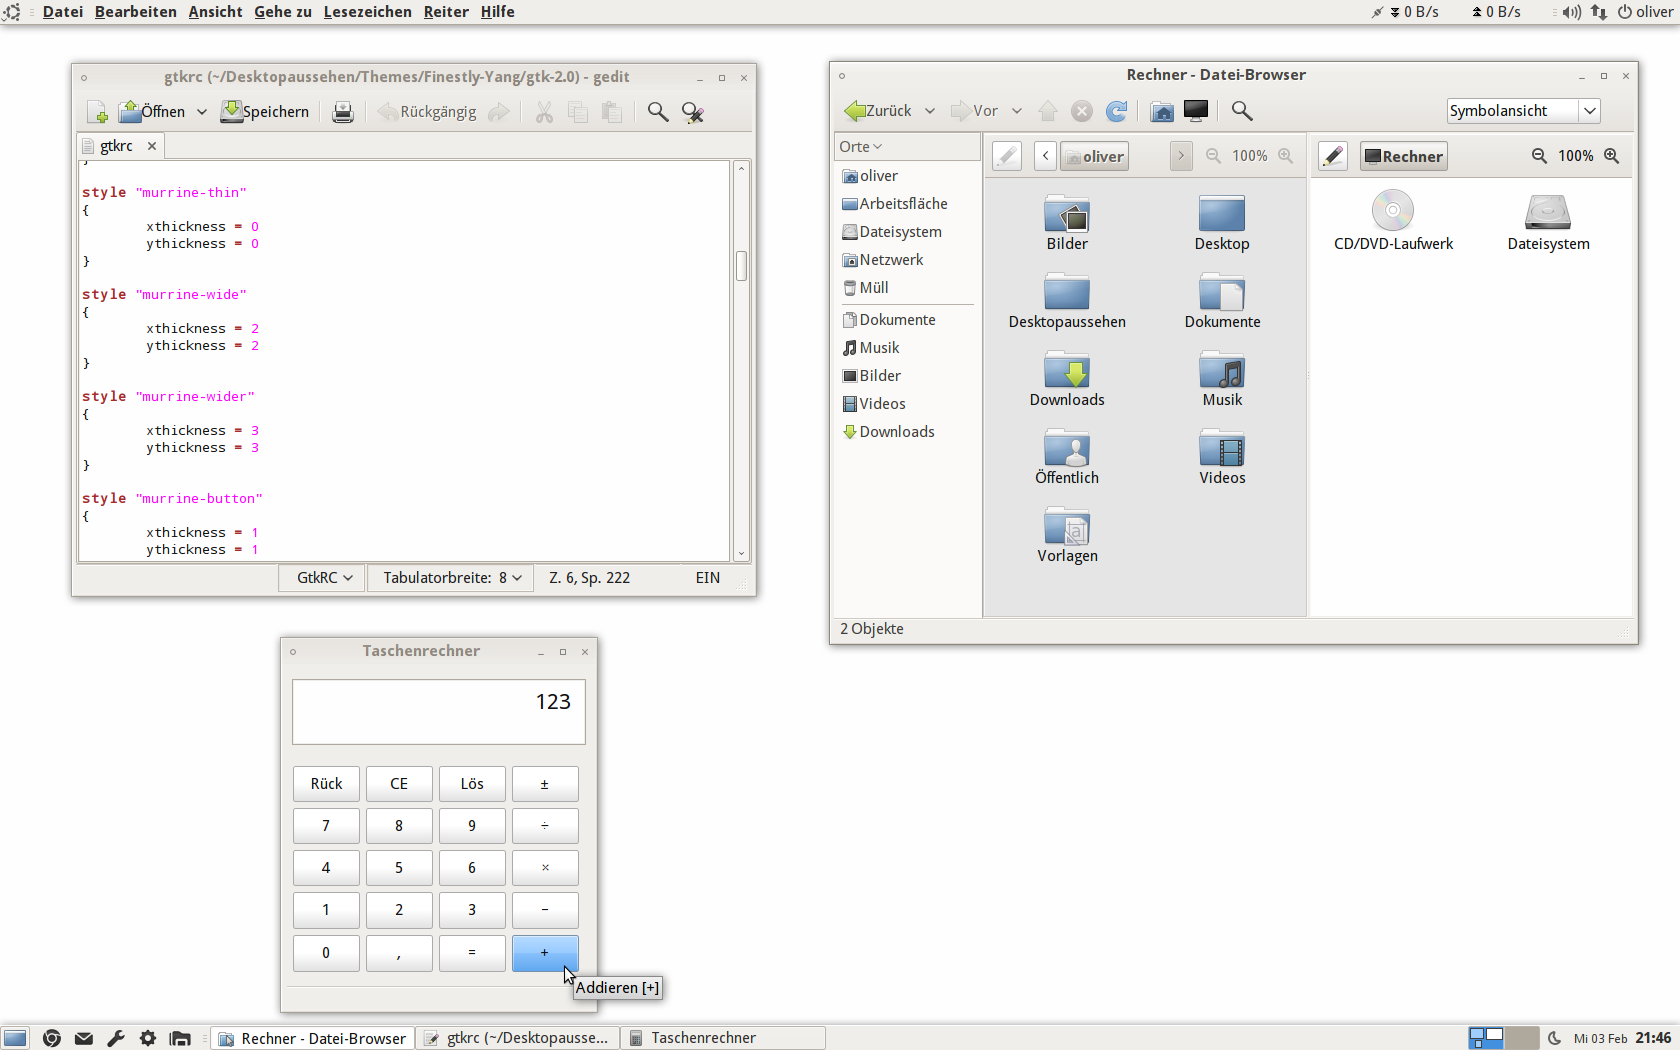Zoom in on the Rechner pane
The width and height of the screenshot is (1680, 1050).
click(1611, 156)
